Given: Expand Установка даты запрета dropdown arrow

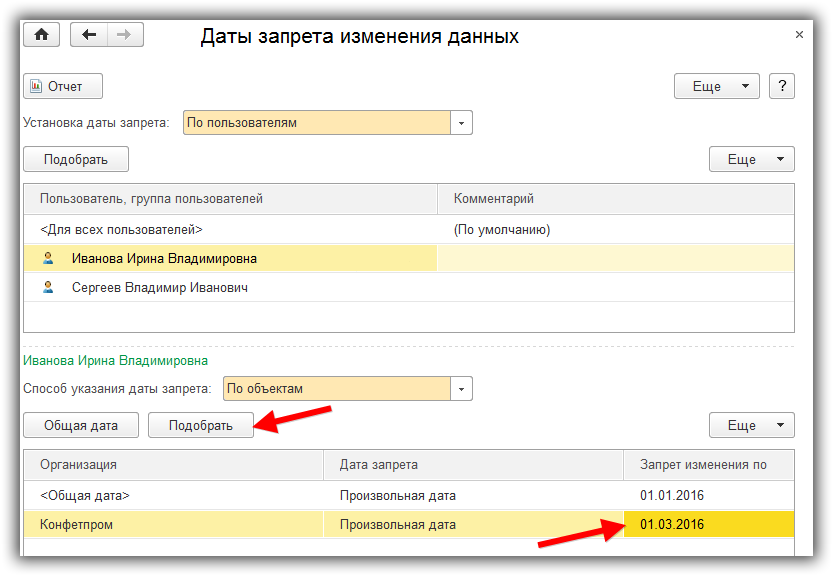Looking at the screenshot, I should point(462,123).
